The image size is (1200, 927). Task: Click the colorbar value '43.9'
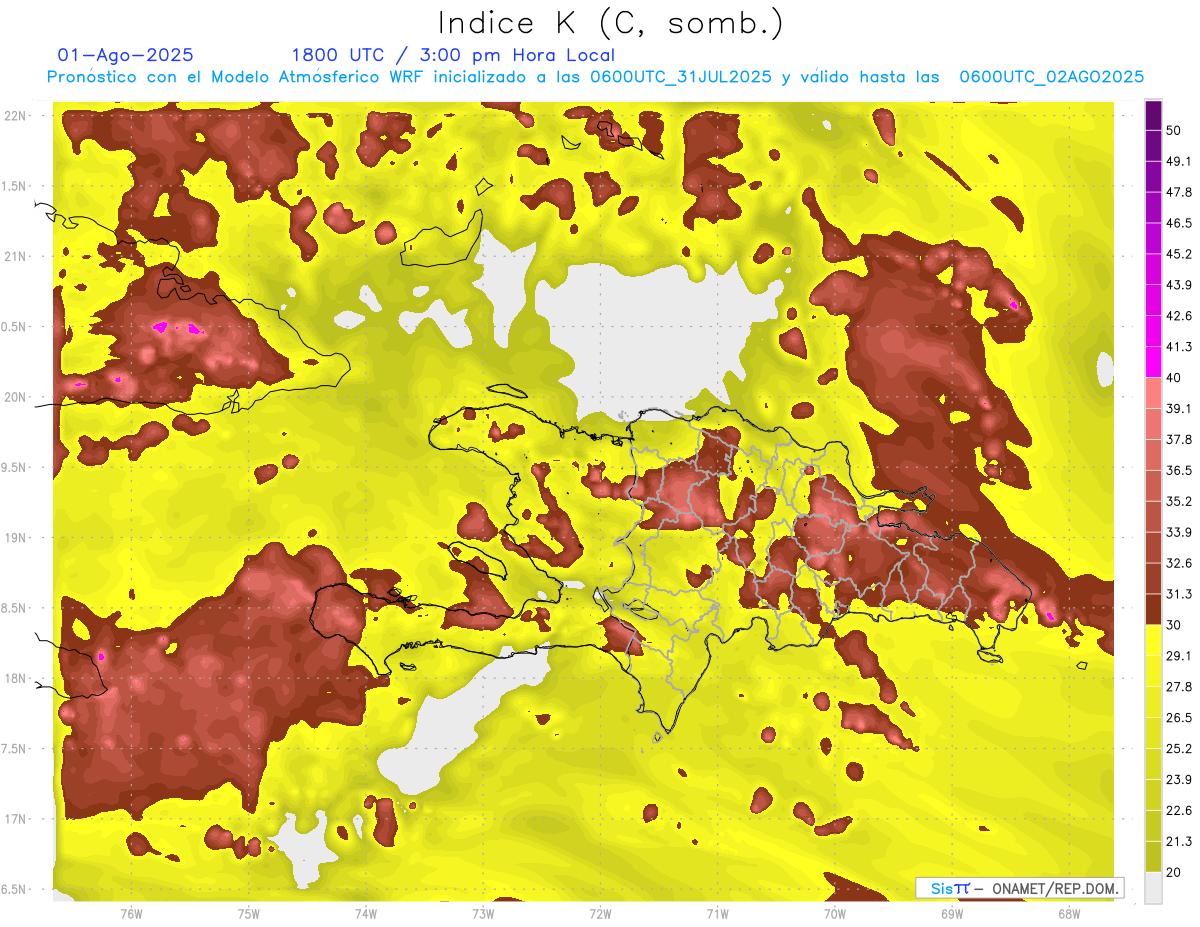pyautogui.click(x=1178, y=285)
